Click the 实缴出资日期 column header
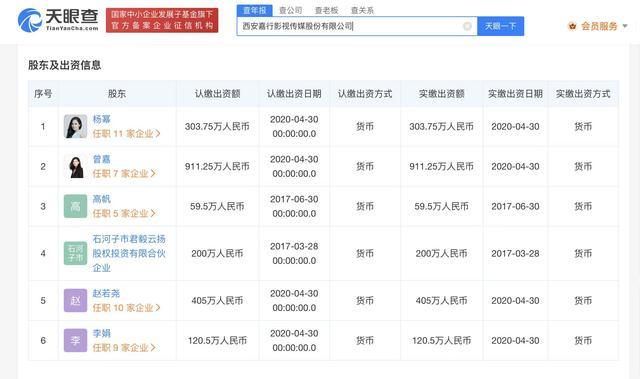 coord(516,94)
